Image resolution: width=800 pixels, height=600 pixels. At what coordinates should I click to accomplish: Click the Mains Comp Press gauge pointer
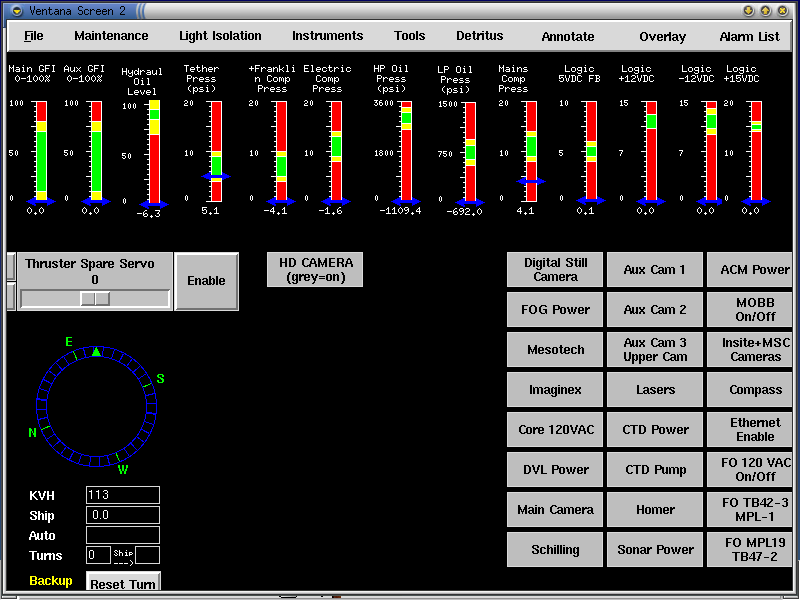tap(531, 181)
